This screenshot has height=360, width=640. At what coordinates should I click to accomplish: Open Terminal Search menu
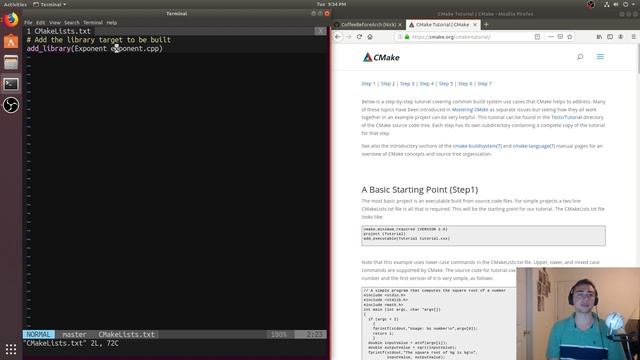(71, 23)
